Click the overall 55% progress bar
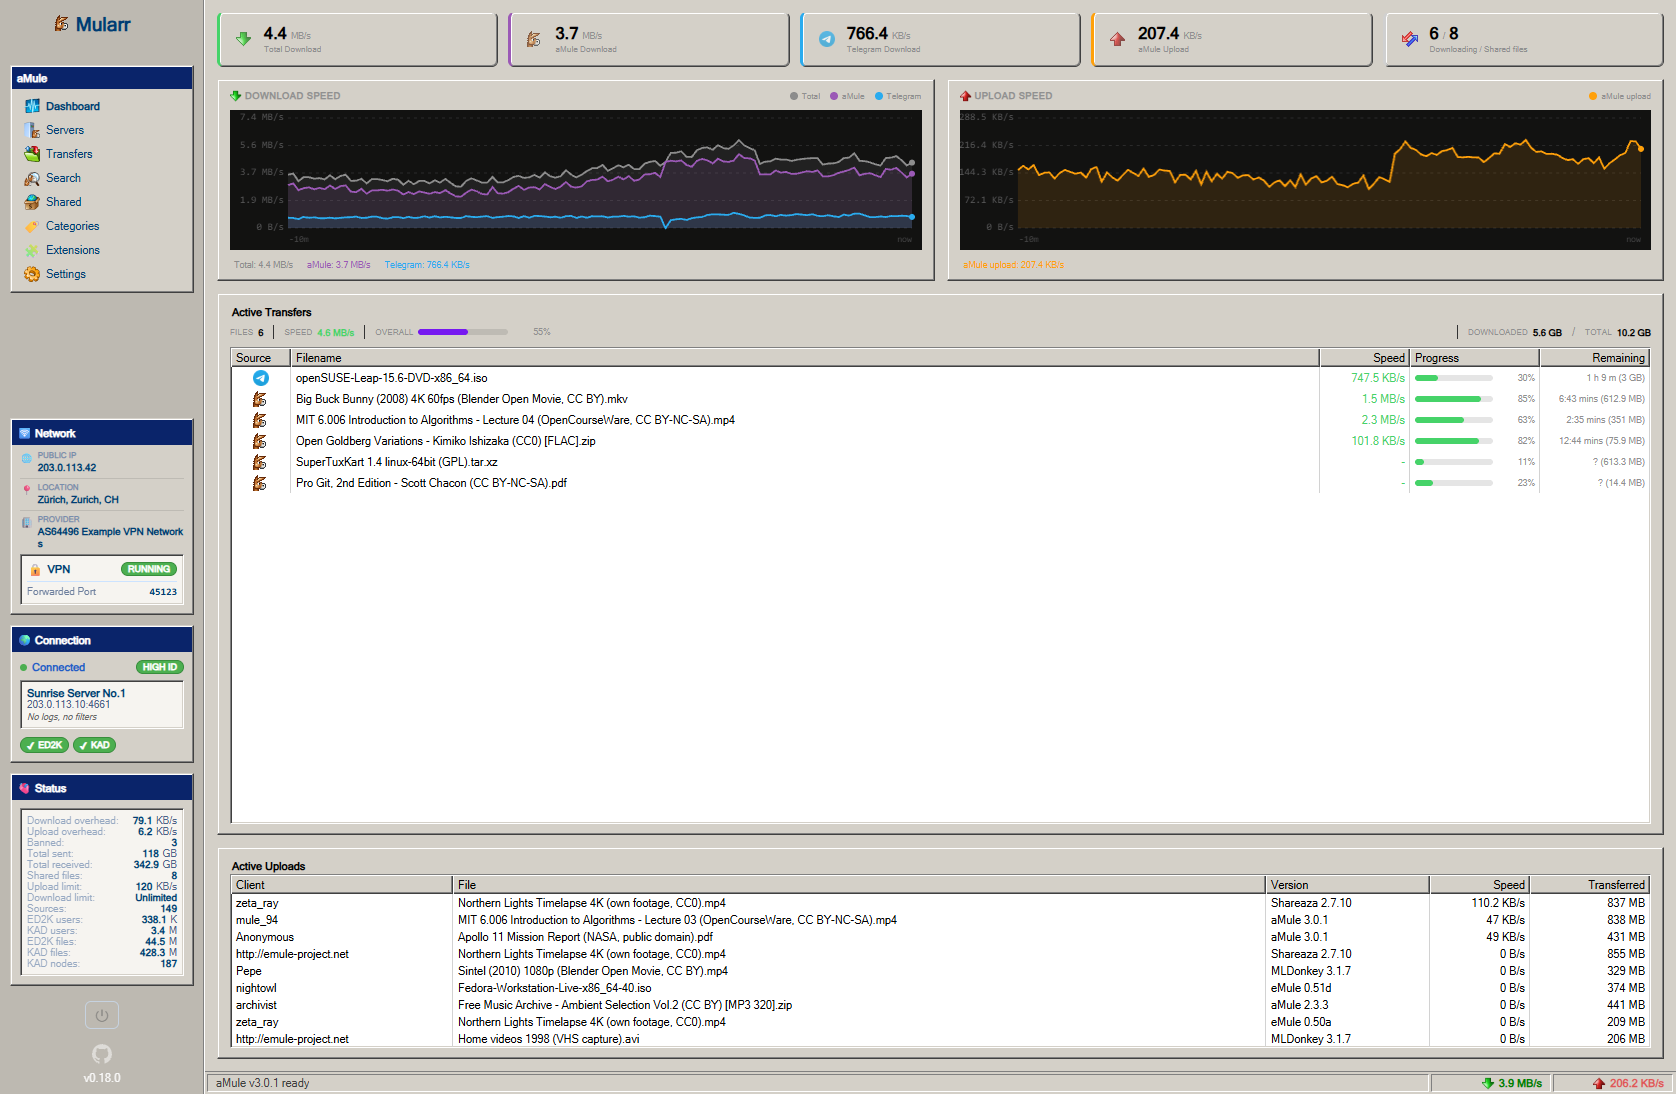The image size is (1676, 1094). point(463,332)
